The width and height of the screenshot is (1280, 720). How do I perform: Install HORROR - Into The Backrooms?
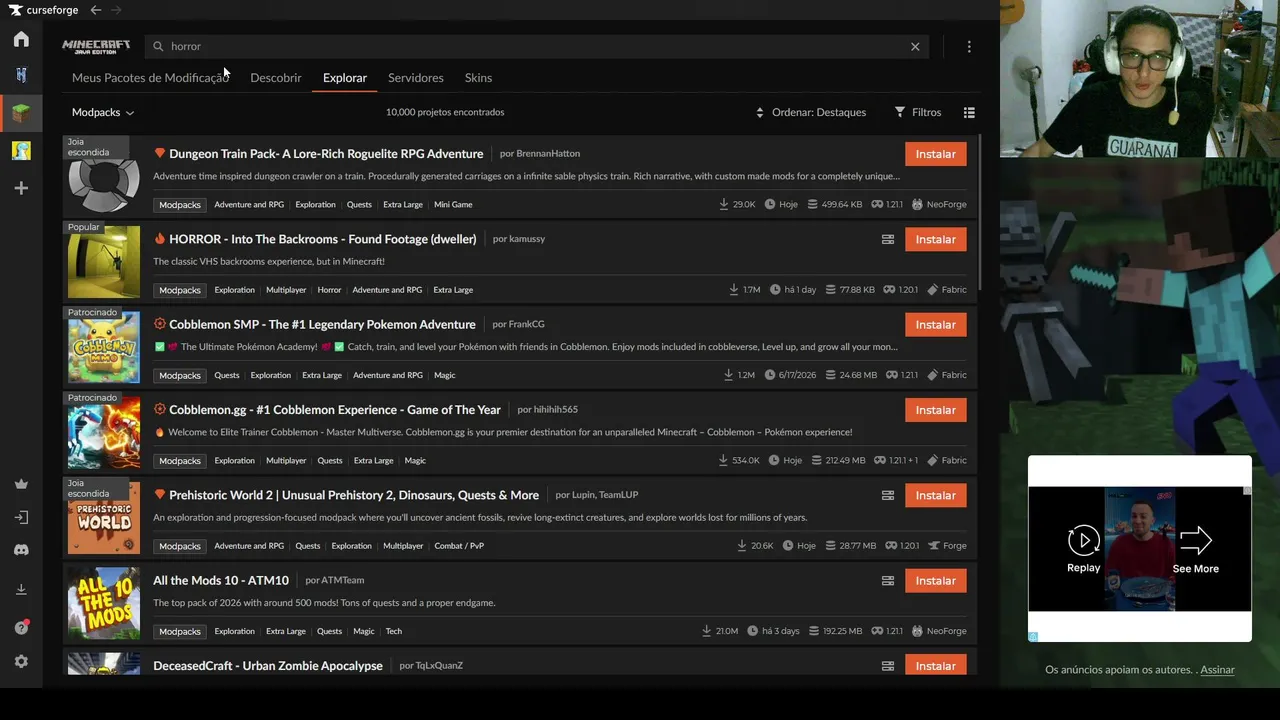click(x=936, y=240)
